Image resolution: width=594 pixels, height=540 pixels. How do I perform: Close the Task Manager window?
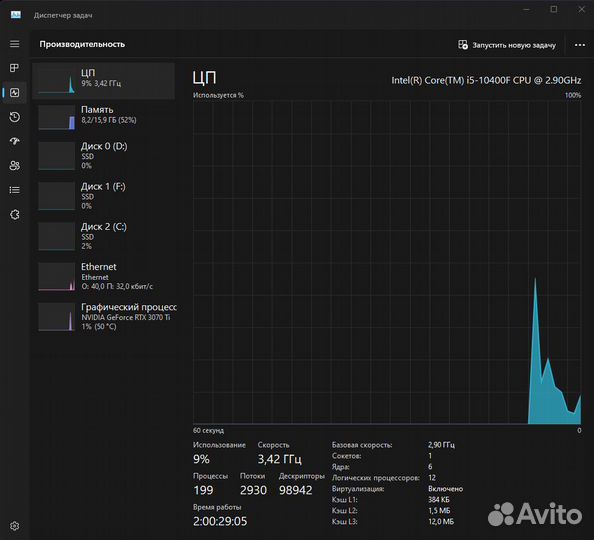[581, 9]
